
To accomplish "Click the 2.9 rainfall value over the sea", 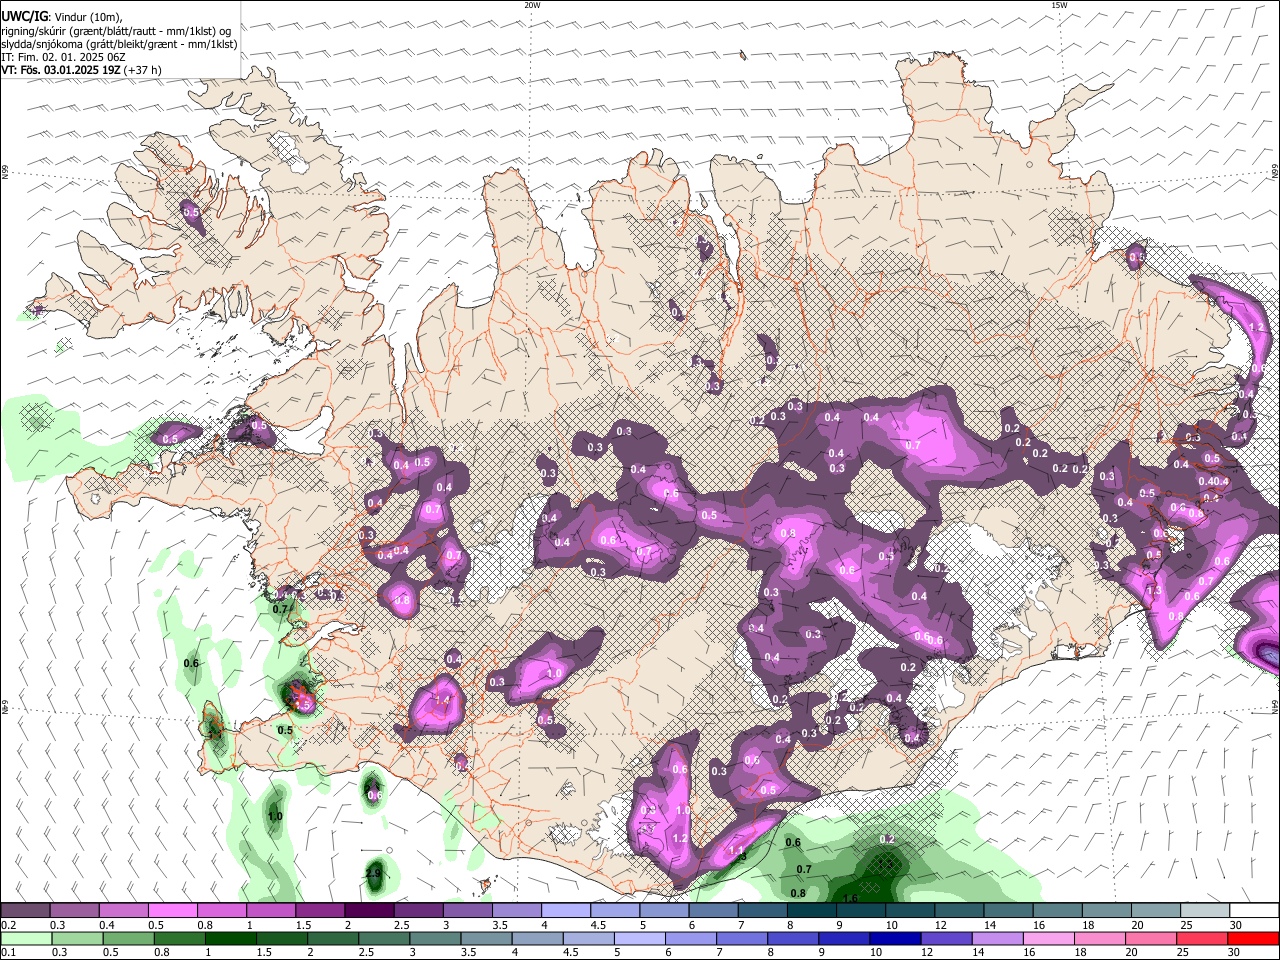I will point(374,873).
